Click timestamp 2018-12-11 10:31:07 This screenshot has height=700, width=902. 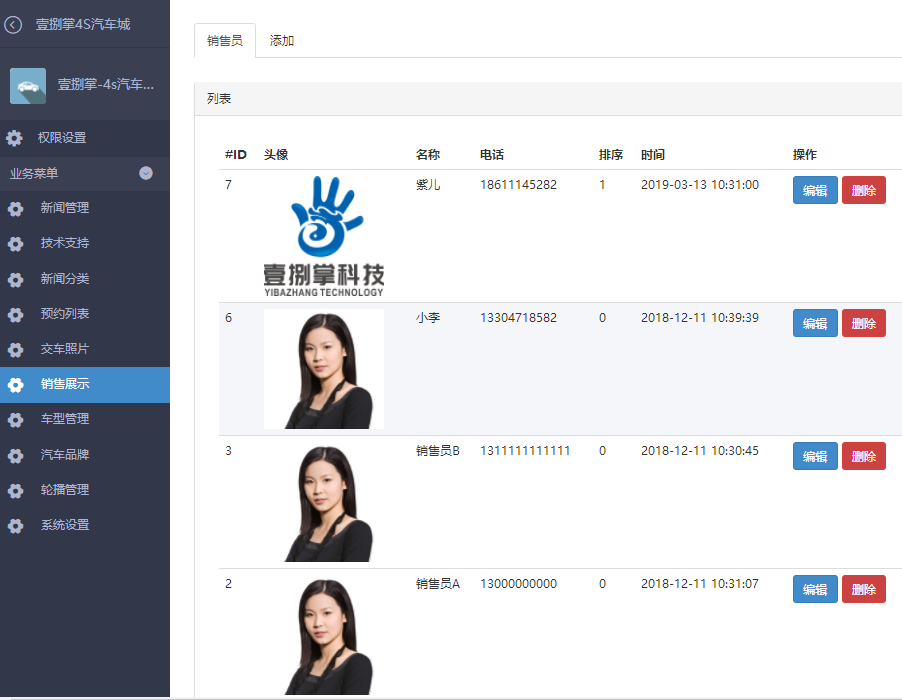[x=700, y=584]
